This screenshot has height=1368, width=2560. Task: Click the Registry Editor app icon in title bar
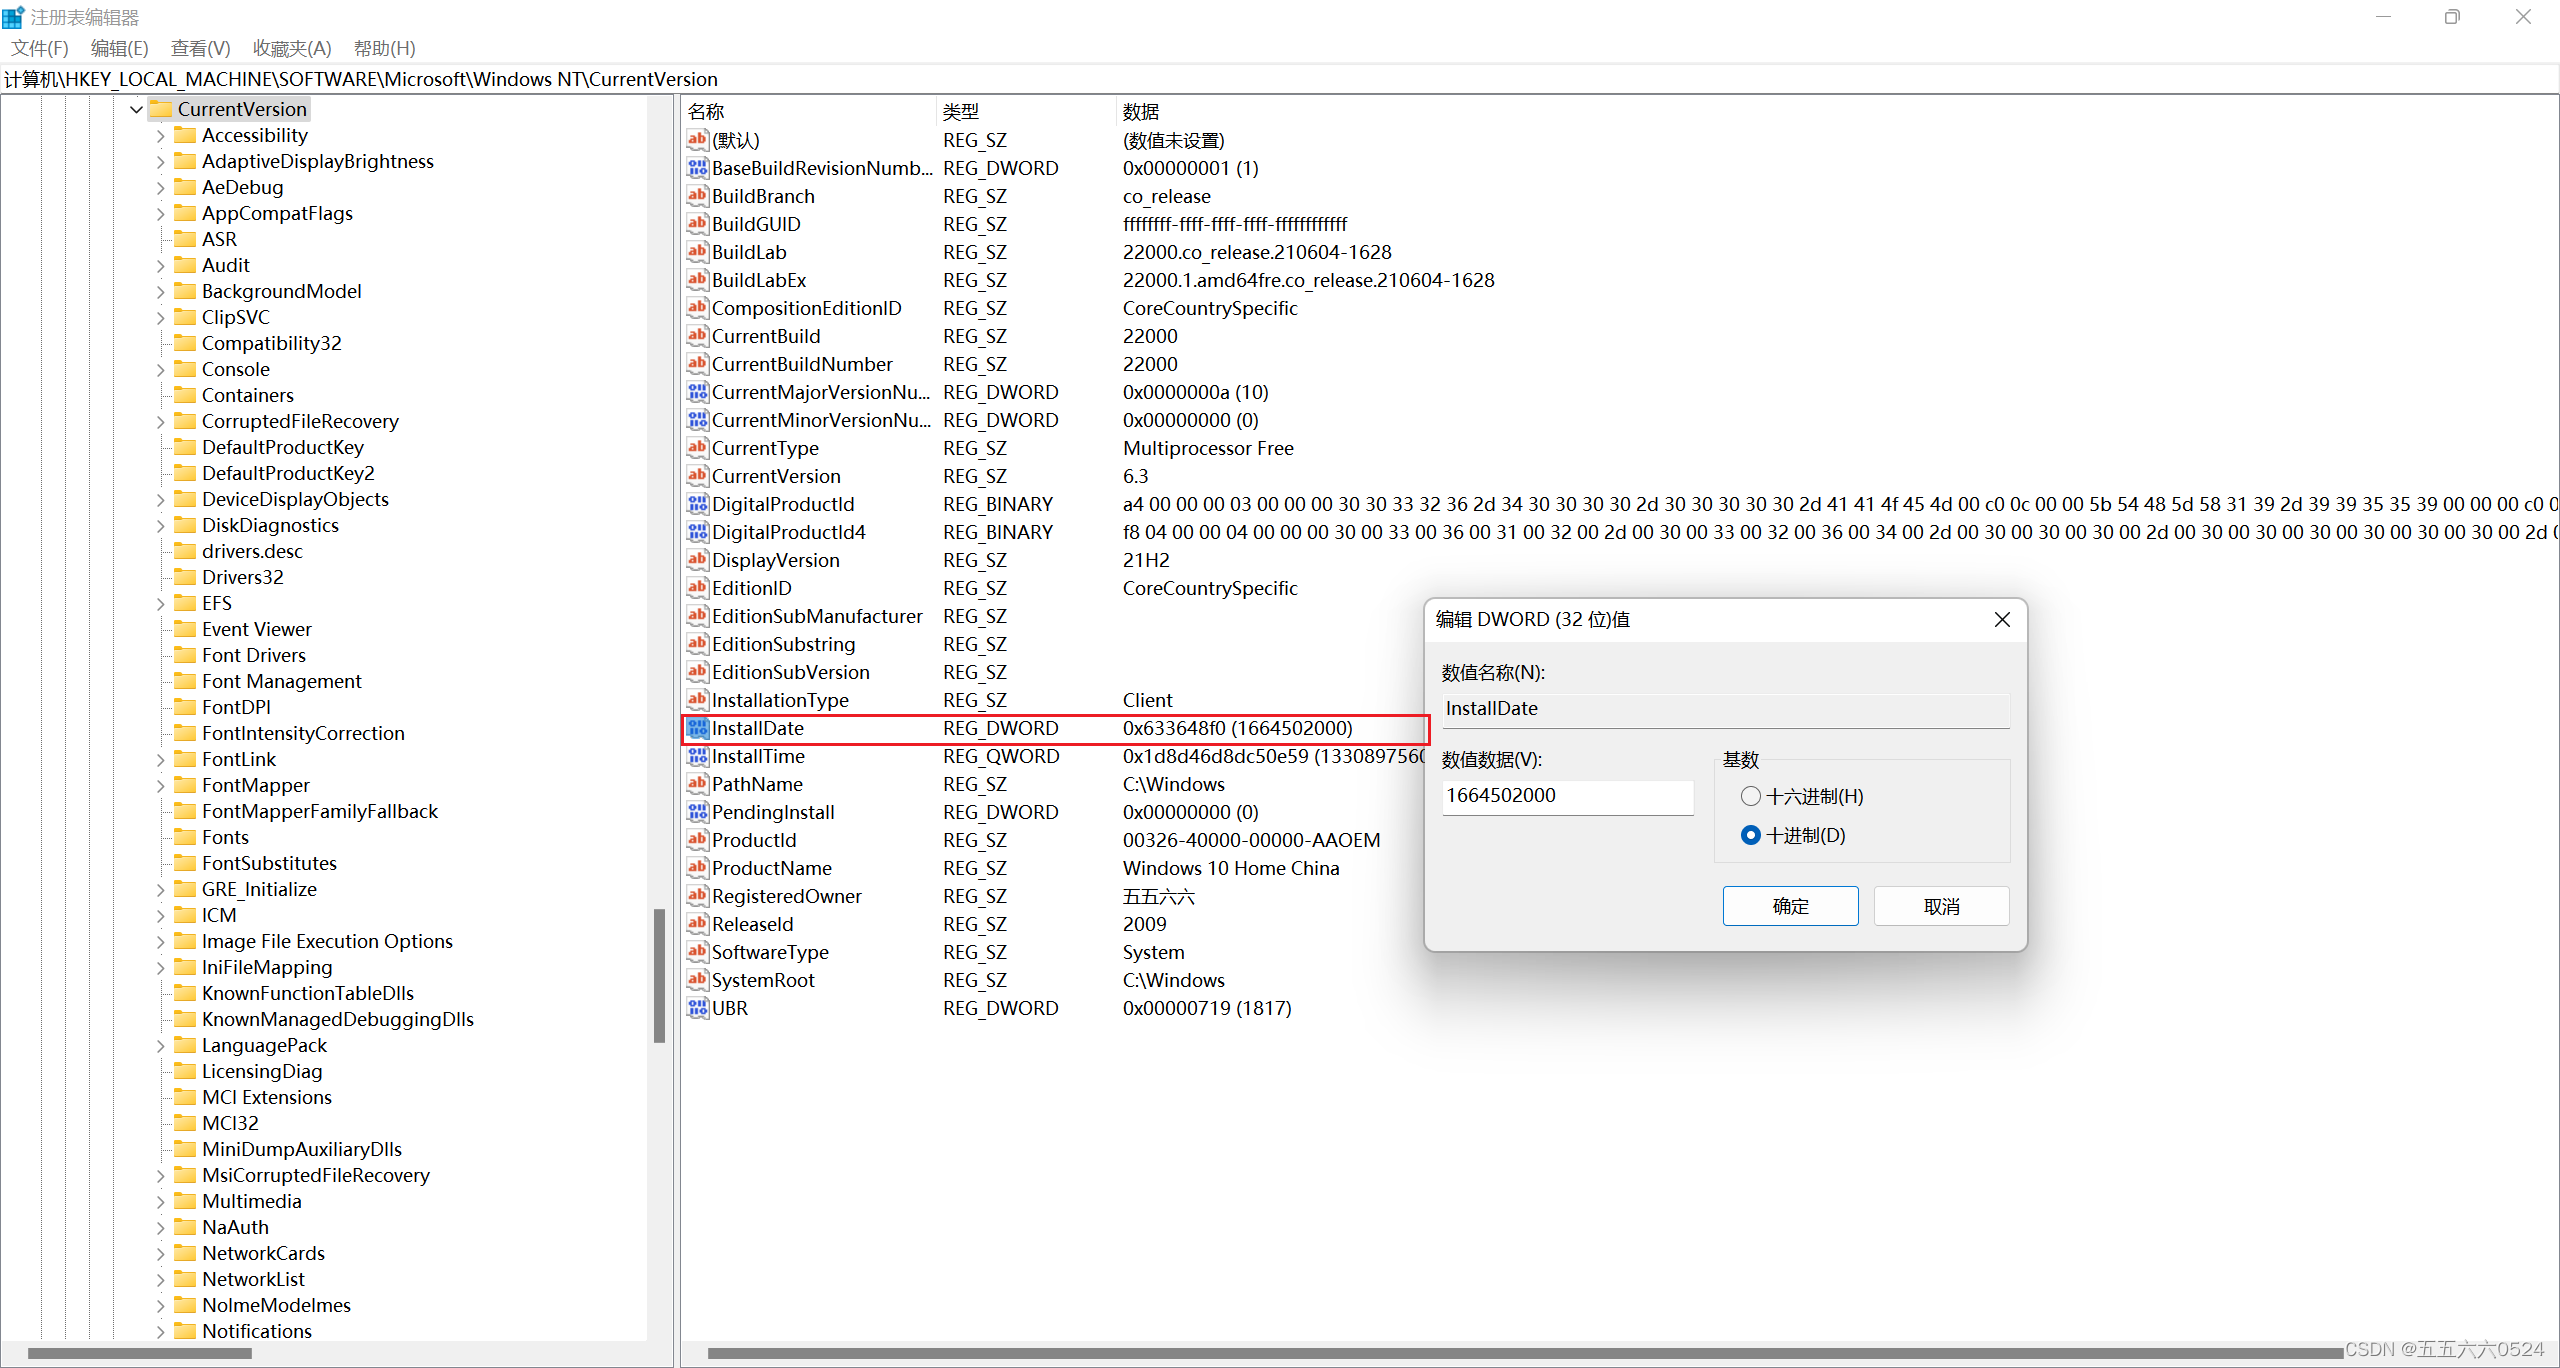(x=13, y=17)
